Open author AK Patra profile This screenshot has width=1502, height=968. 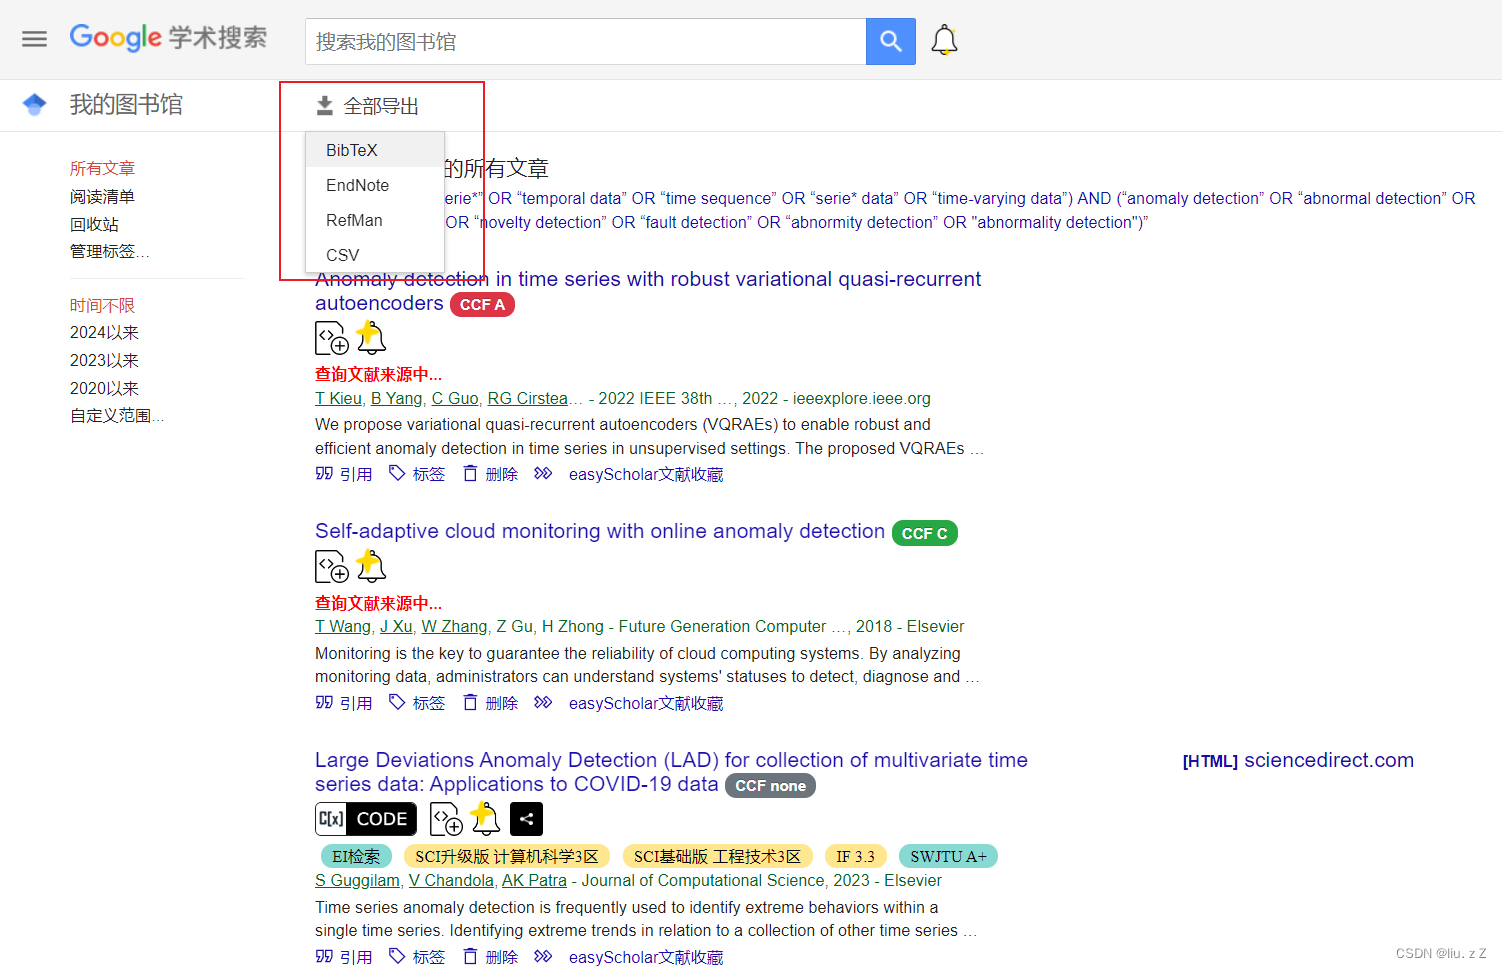tap(534, 880)
